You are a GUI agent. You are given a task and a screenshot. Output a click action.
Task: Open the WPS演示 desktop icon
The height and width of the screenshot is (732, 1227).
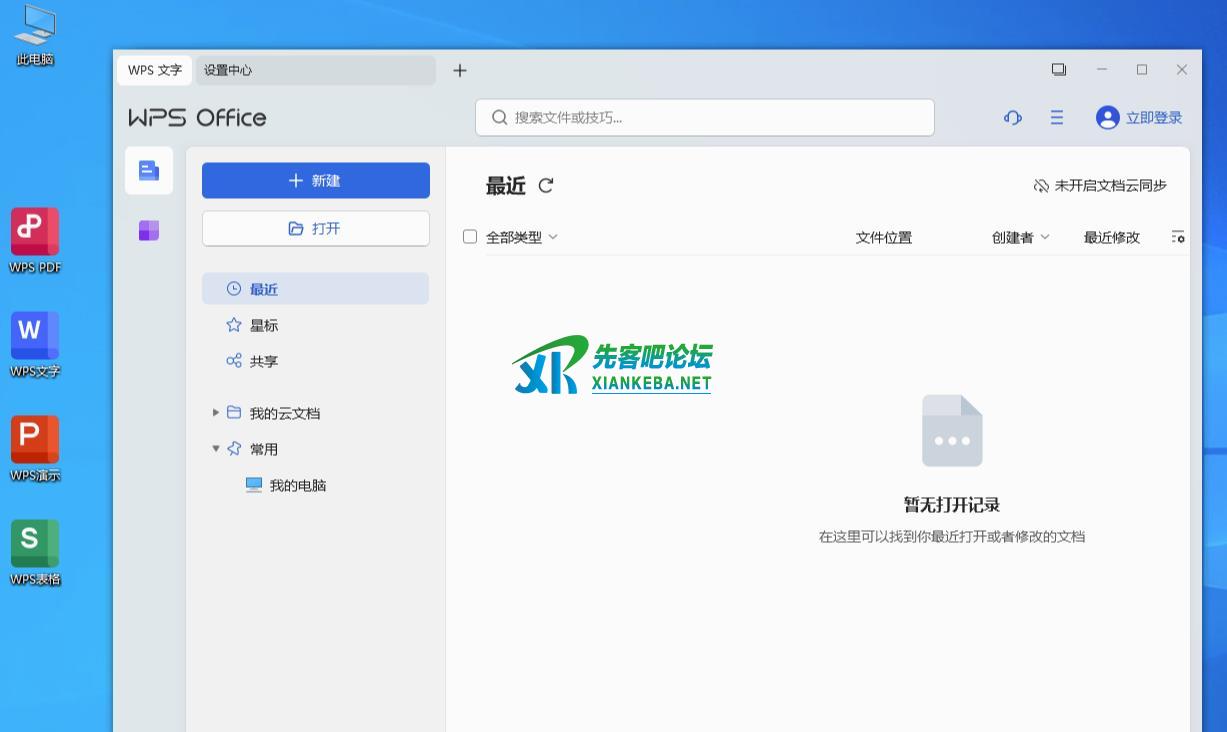click(x=35, y=441)
